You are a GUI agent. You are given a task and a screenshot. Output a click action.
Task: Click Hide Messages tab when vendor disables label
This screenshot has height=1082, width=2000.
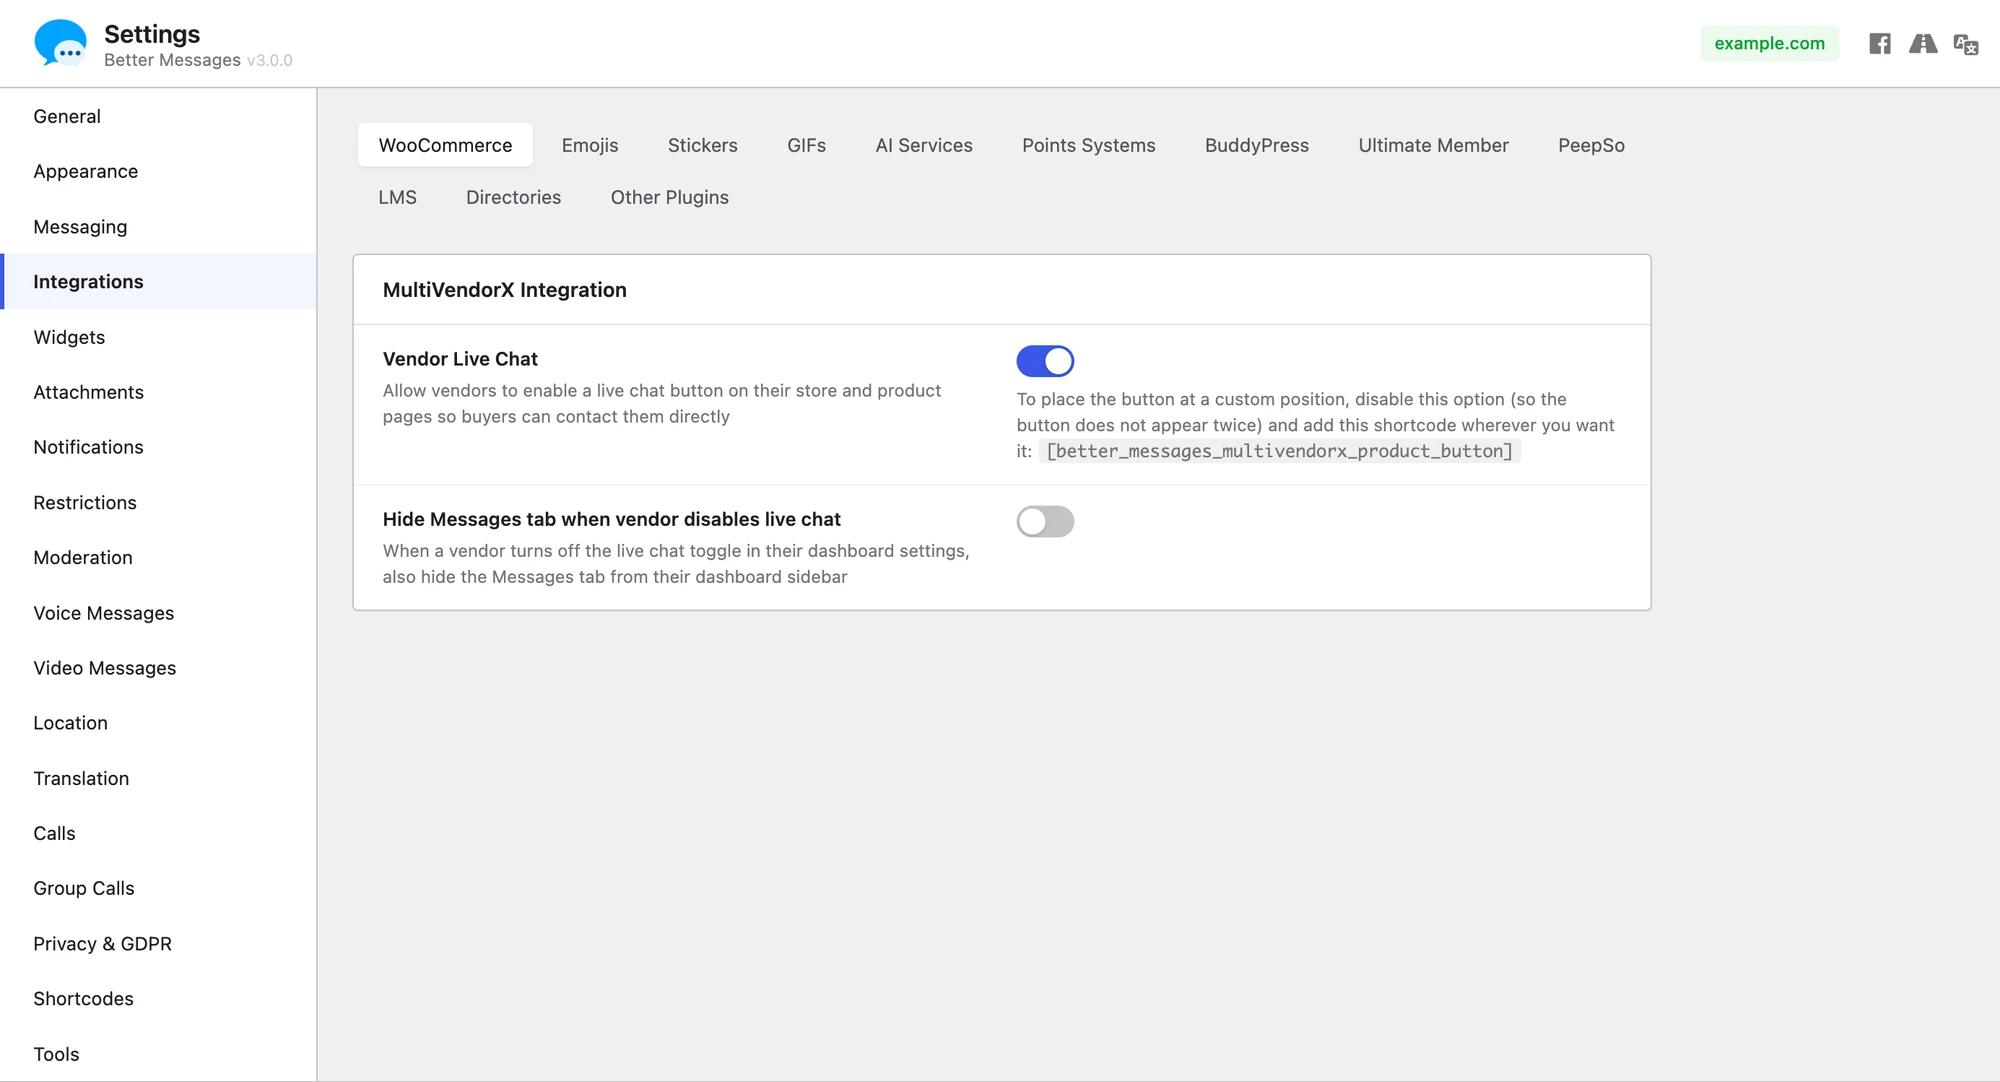coord(611,519)
